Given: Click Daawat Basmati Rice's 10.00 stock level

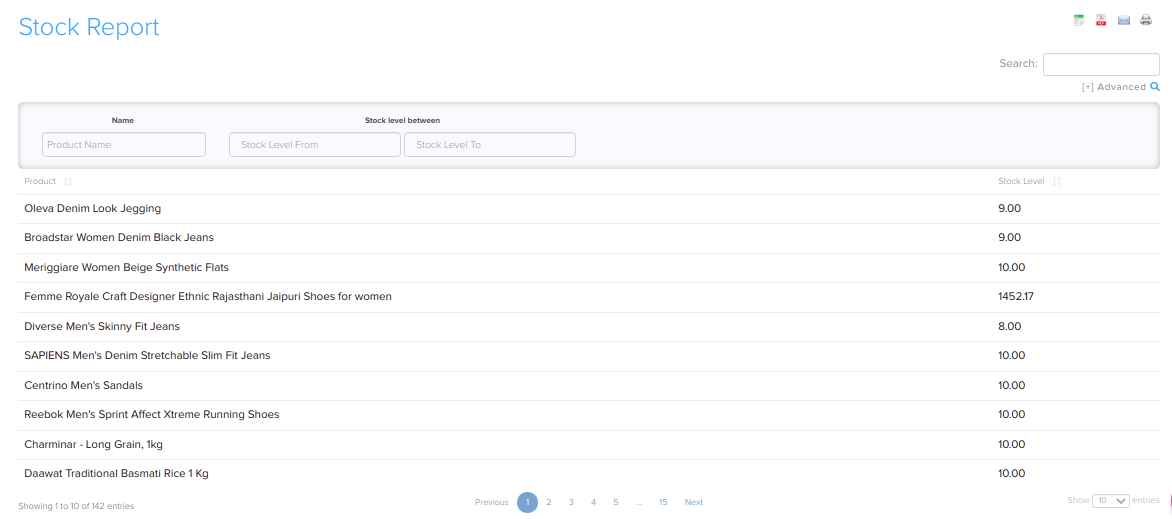Looking at the screenshot, I should pos(1011,473).
